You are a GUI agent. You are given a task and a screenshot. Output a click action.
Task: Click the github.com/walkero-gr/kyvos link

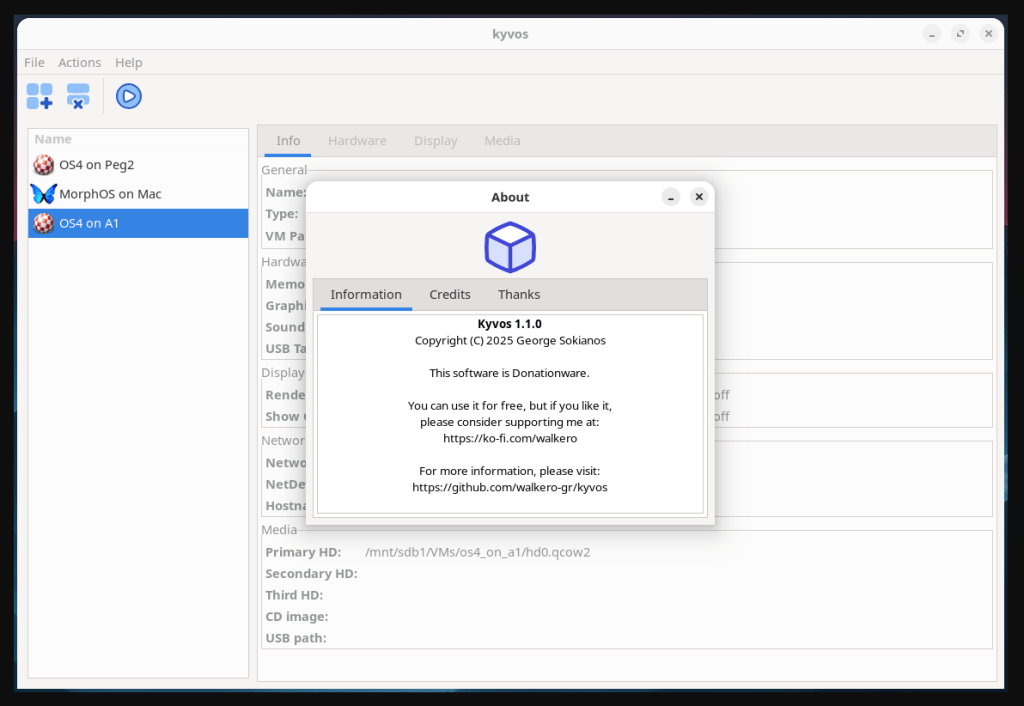[x=510, y=487]
